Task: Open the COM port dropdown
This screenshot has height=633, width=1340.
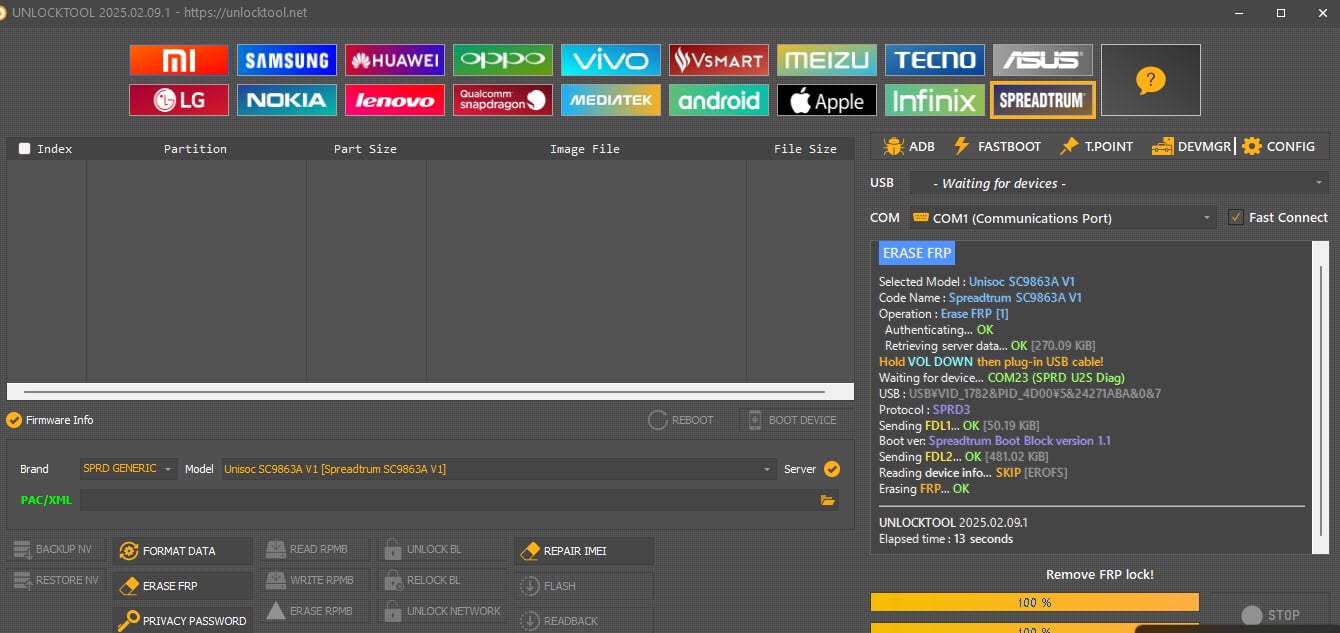Action: [1062, 218]
